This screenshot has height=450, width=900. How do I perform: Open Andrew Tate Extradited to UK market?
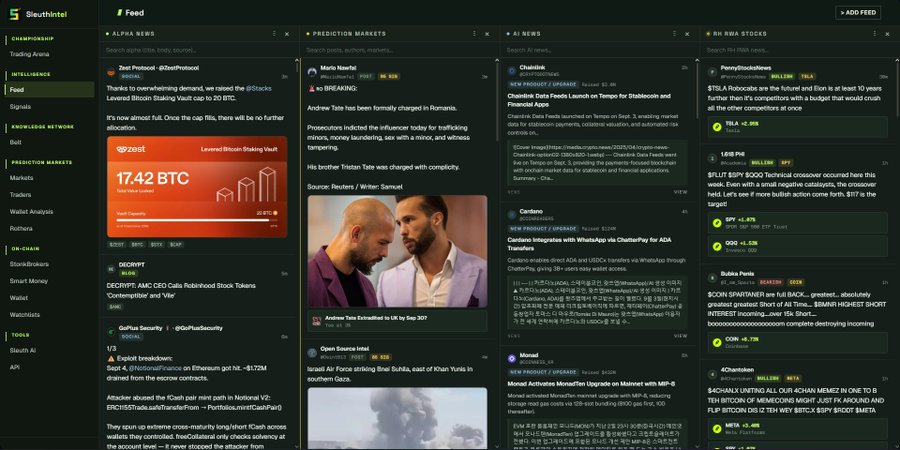[397, 321]
